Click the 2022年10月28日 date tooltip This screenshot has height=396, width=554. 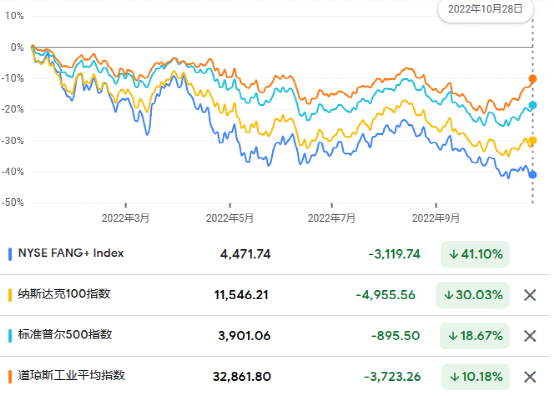click(485, 9)
